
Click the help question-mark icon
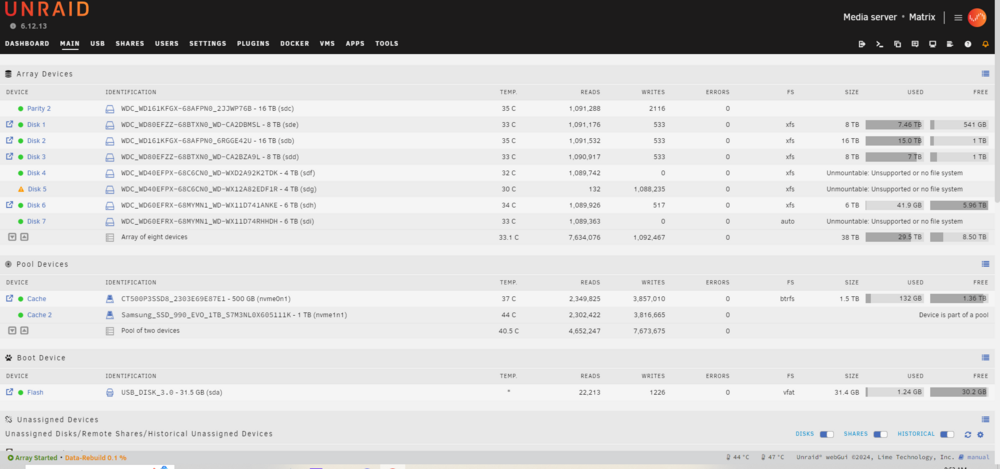(x=967, y=44)
